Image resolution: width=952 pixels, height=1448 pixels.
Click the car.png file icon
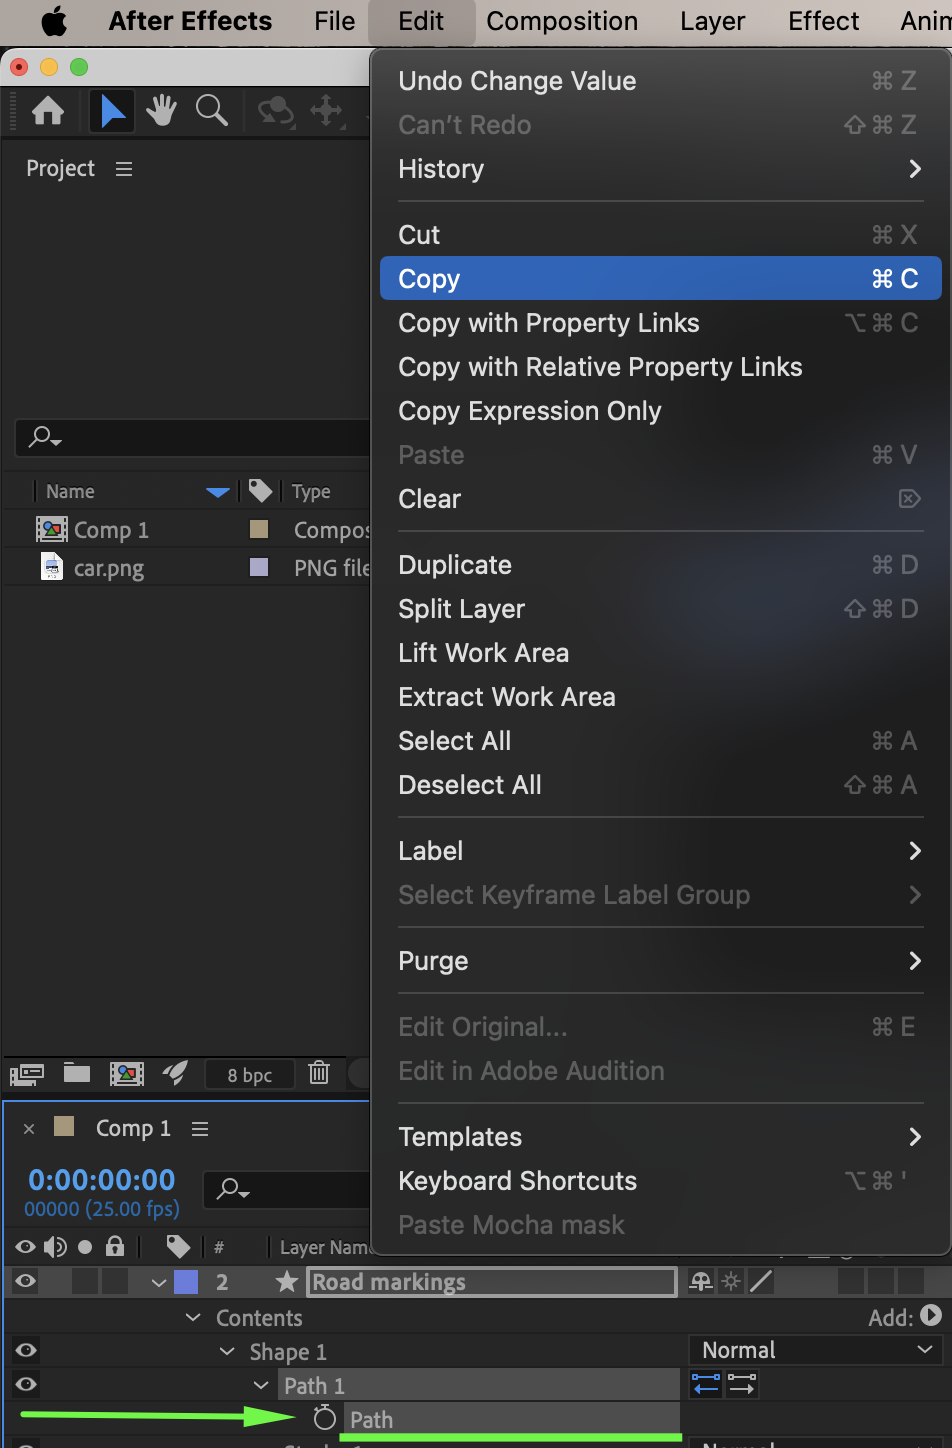tap(52, 567)
